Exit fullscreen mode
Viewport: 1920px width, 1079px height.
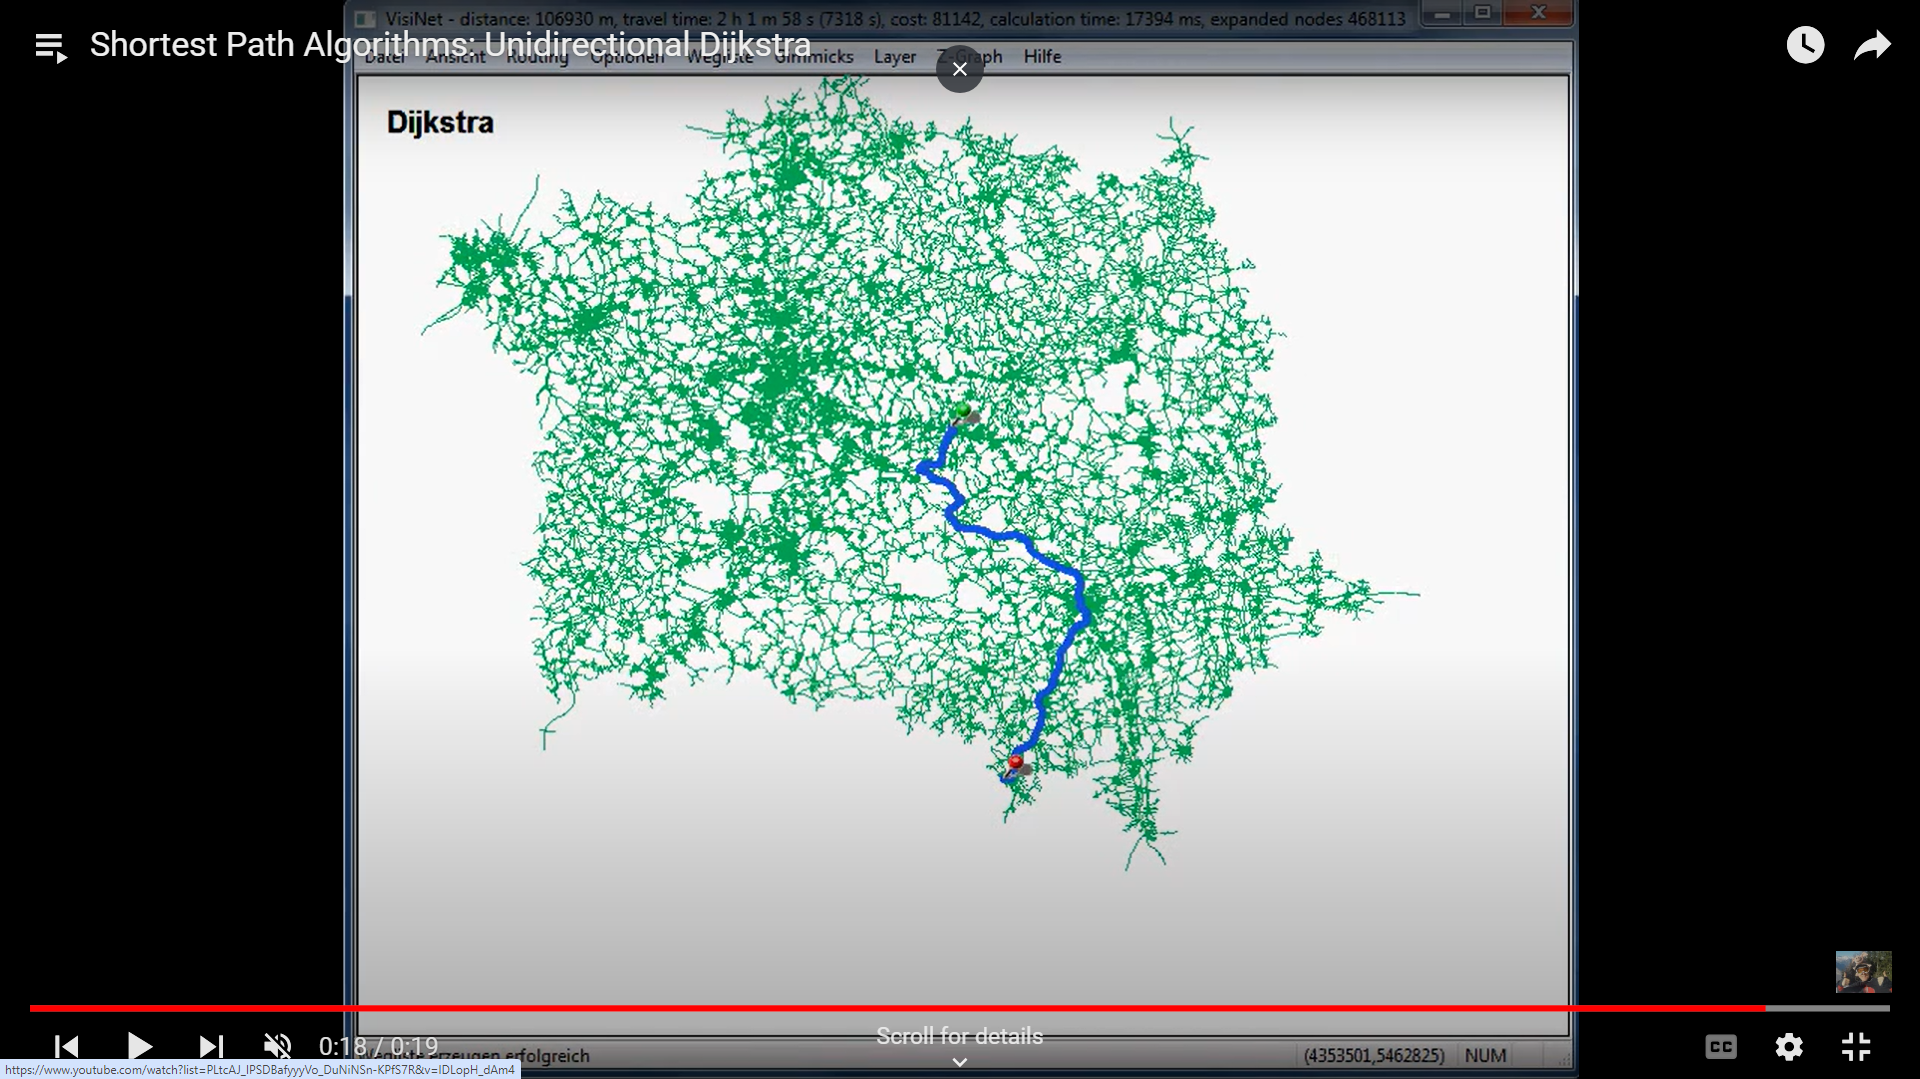click(x=1856, y=1046)
